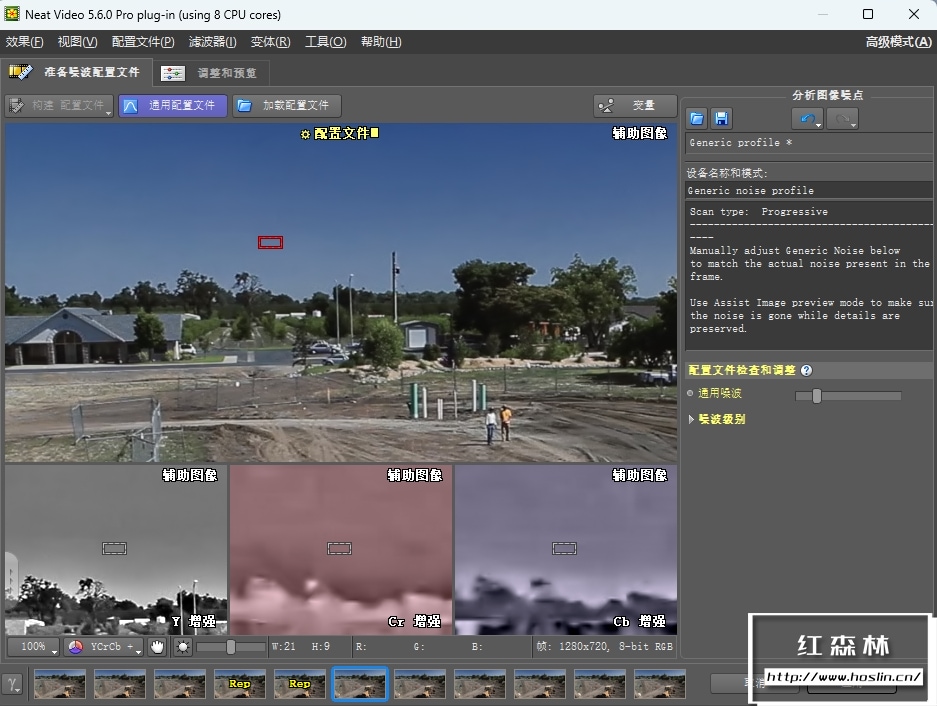The image size is (937, 706).
Task: Click the open profile folder icon
Action: [x=697, y=119]
